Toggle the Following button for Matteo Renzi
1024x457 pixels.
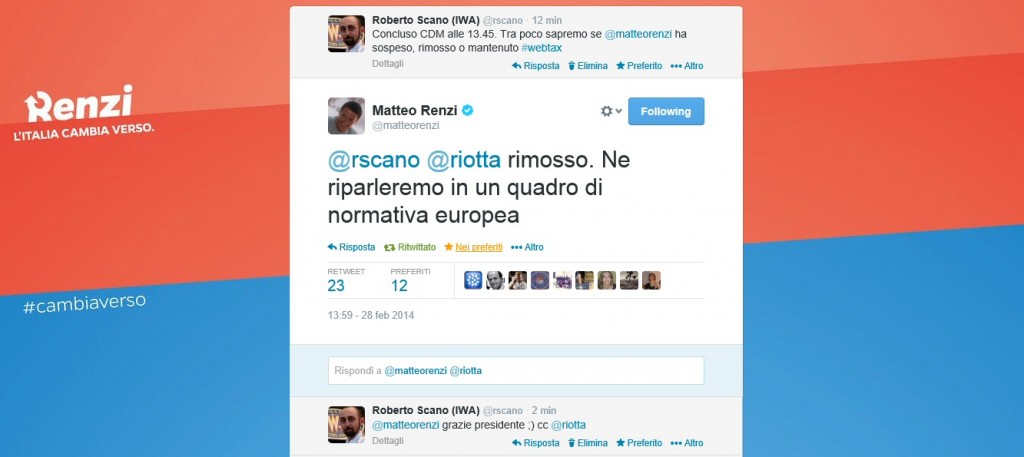pyautogui.click(x=666, y=111)
